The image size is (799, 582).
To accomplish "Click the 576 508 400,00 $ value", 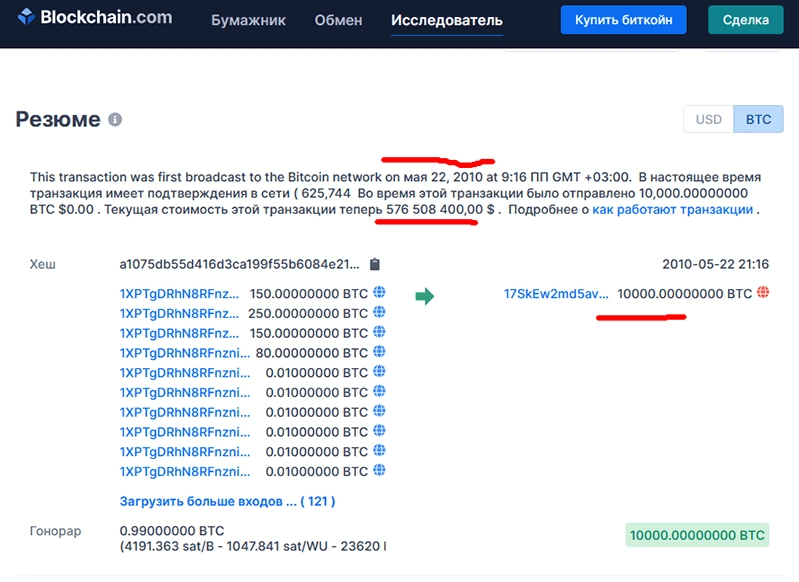I will (x=440, y=209).
